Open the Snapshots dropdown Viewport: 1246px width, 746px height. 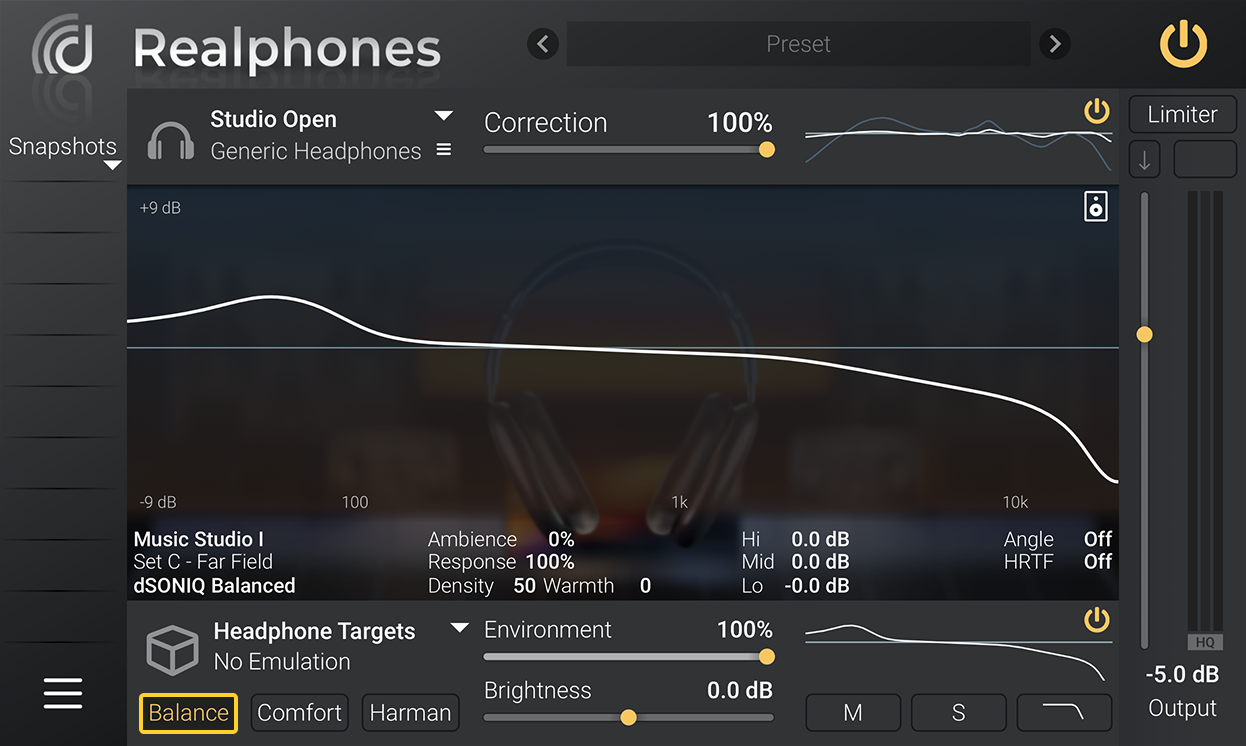coord(113,163)
